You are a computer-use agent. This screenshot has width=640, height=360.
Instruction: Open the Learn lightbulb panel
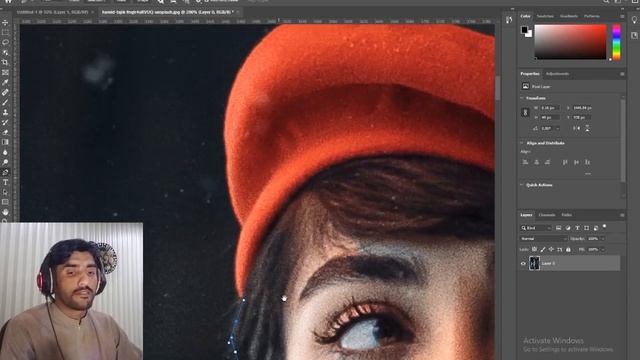[634, 20]
